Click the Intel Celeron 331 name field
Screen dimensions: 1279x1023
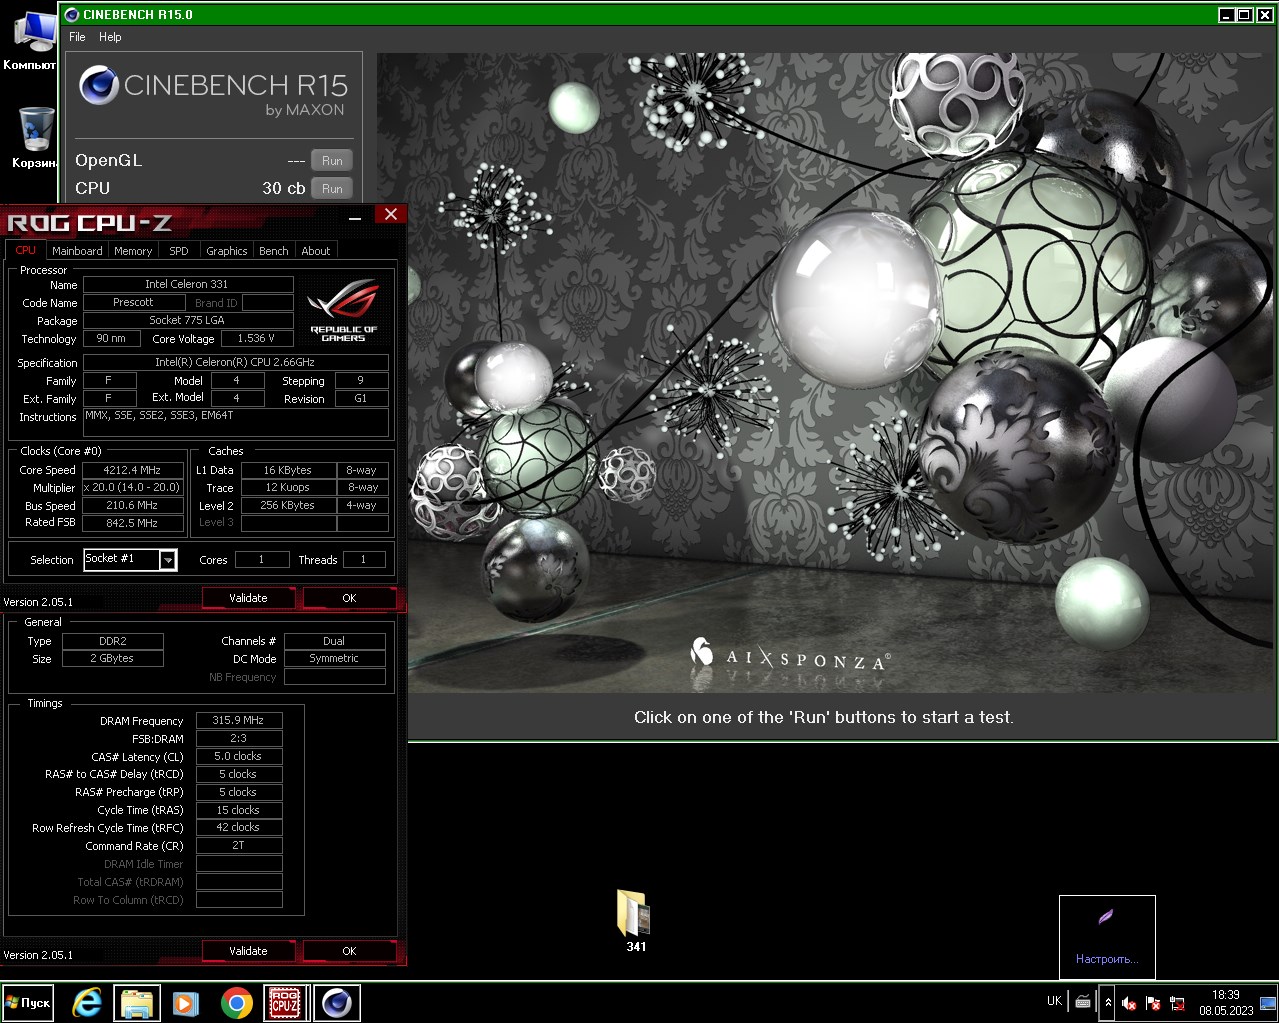(187, 284)
